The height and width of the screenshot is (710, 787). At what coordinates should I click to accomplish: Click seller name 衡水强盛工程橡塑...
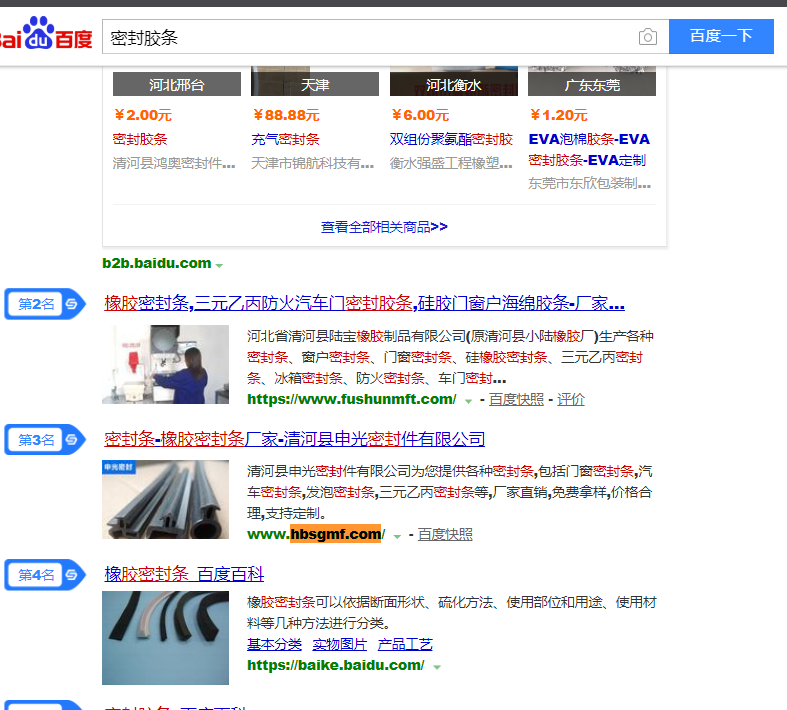click(451, 163)
